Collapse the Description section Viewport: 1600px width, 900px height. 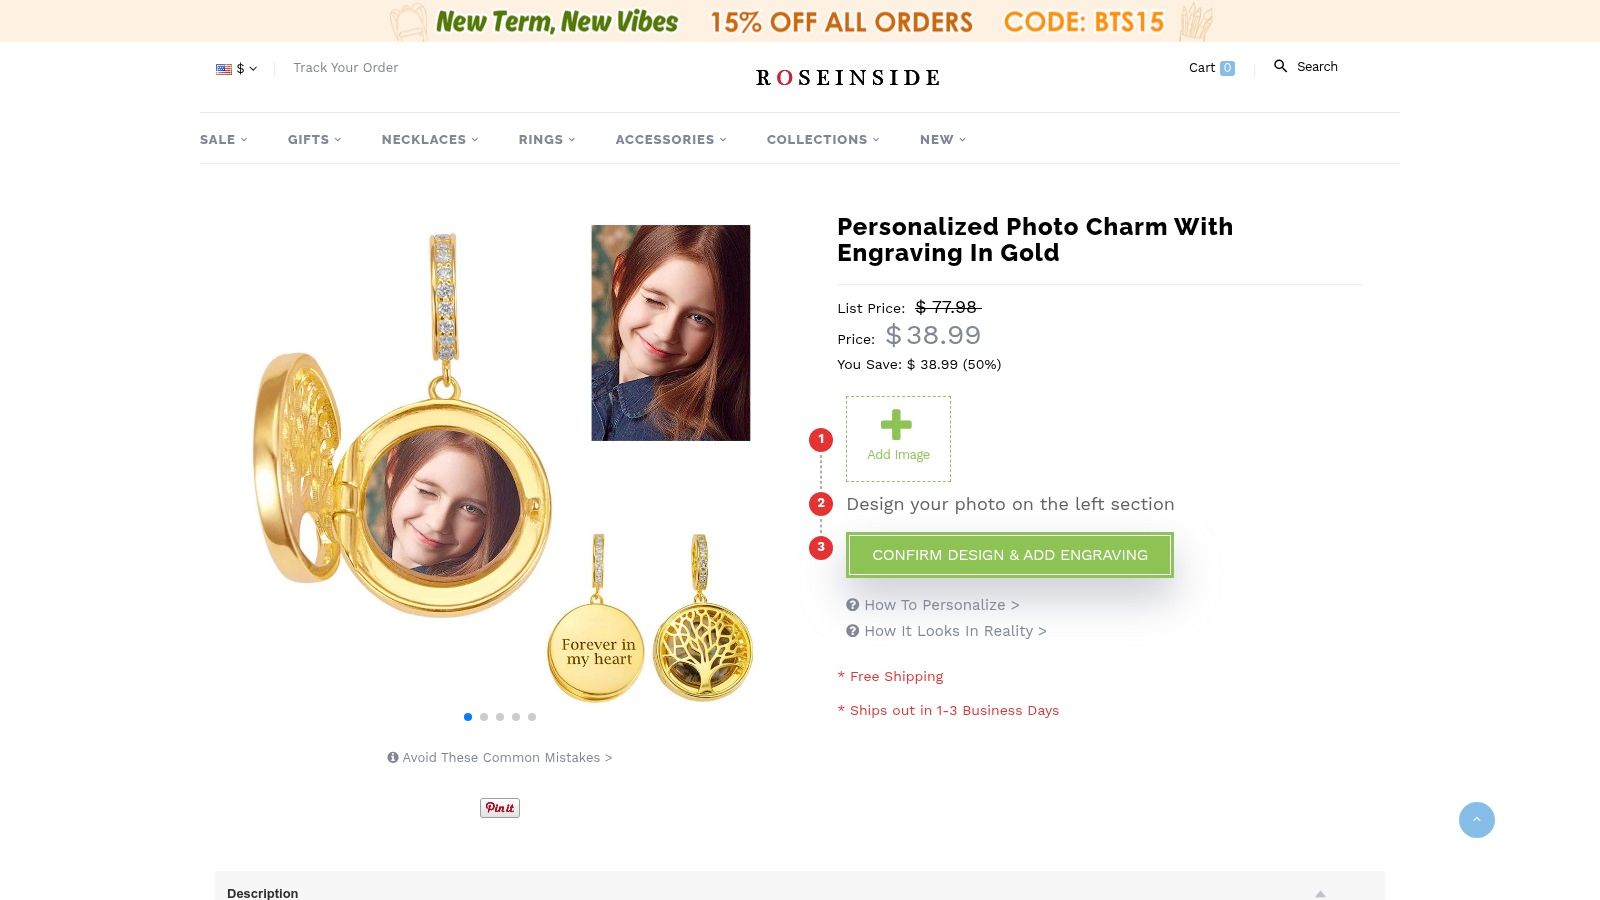(x=1320, y=893)
